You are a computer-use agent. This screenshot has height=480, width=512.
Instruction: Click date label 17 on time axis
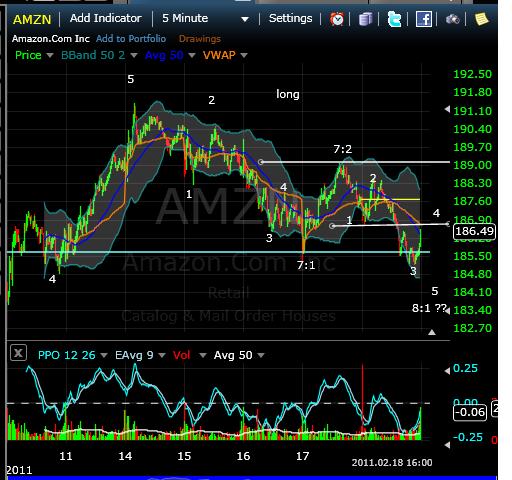click(302, 456)
